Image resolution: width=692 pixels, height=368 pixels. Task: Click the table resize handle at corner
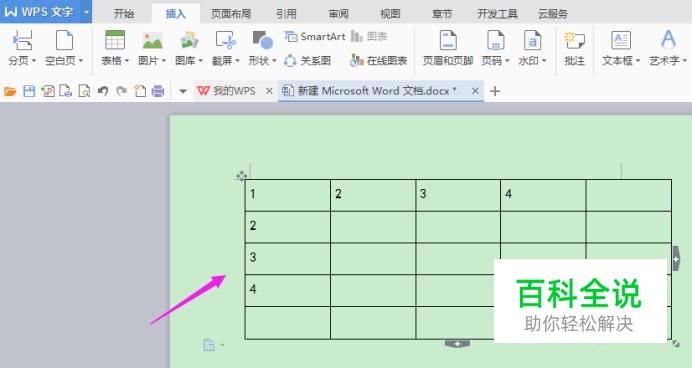click(676, 343)
